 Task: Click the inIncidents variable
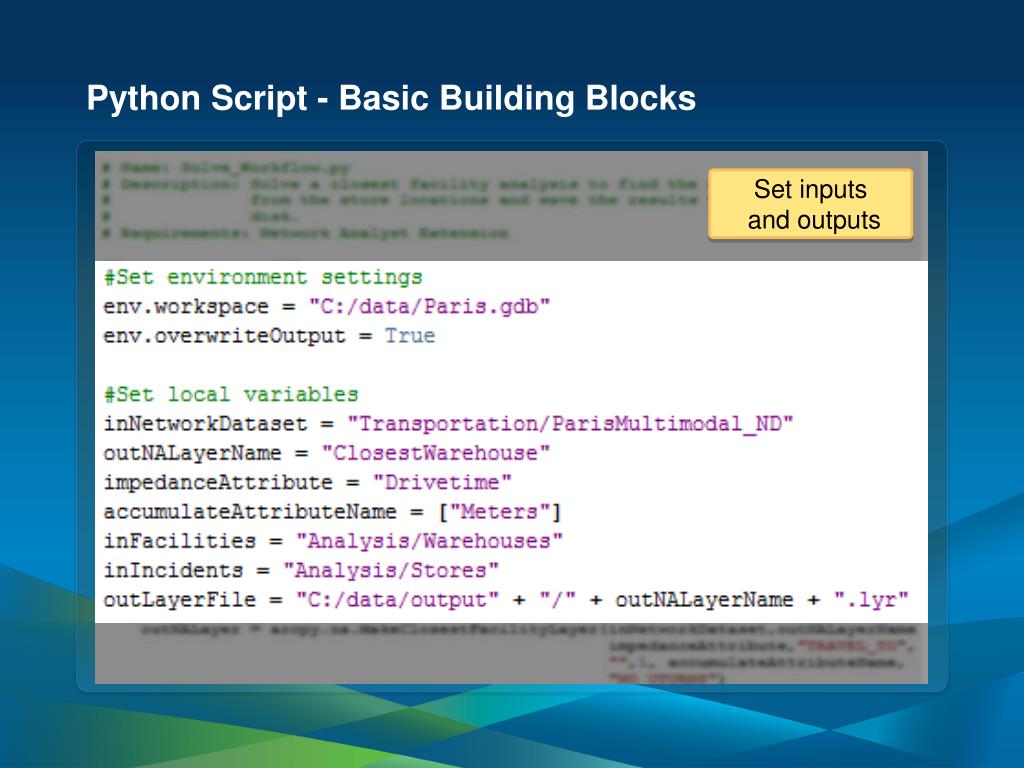point(173,571)
